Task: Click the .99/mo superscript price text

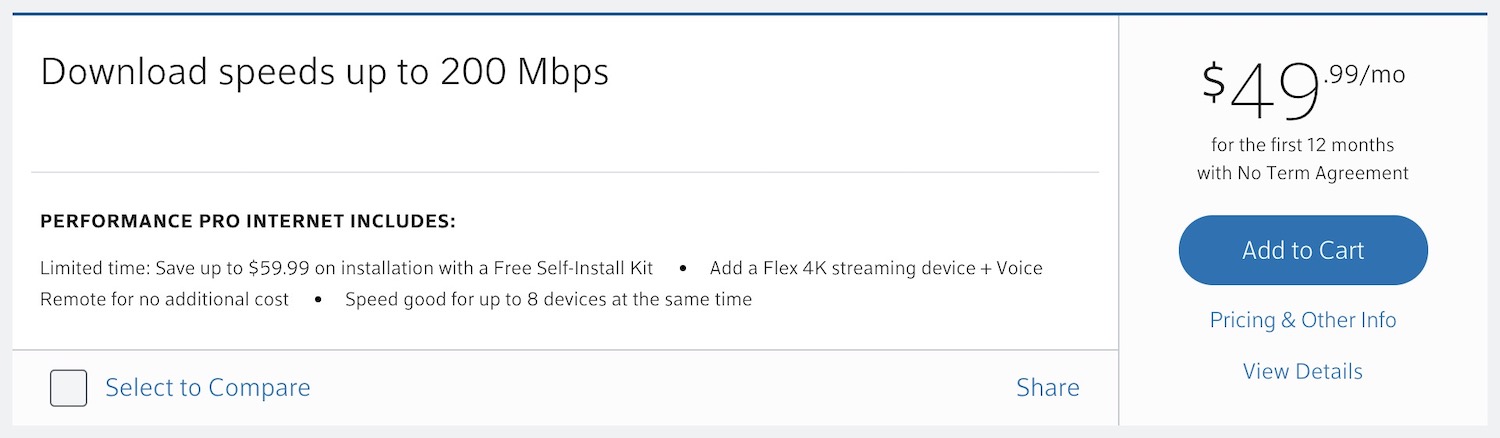Action: [x=1364, y=74]
